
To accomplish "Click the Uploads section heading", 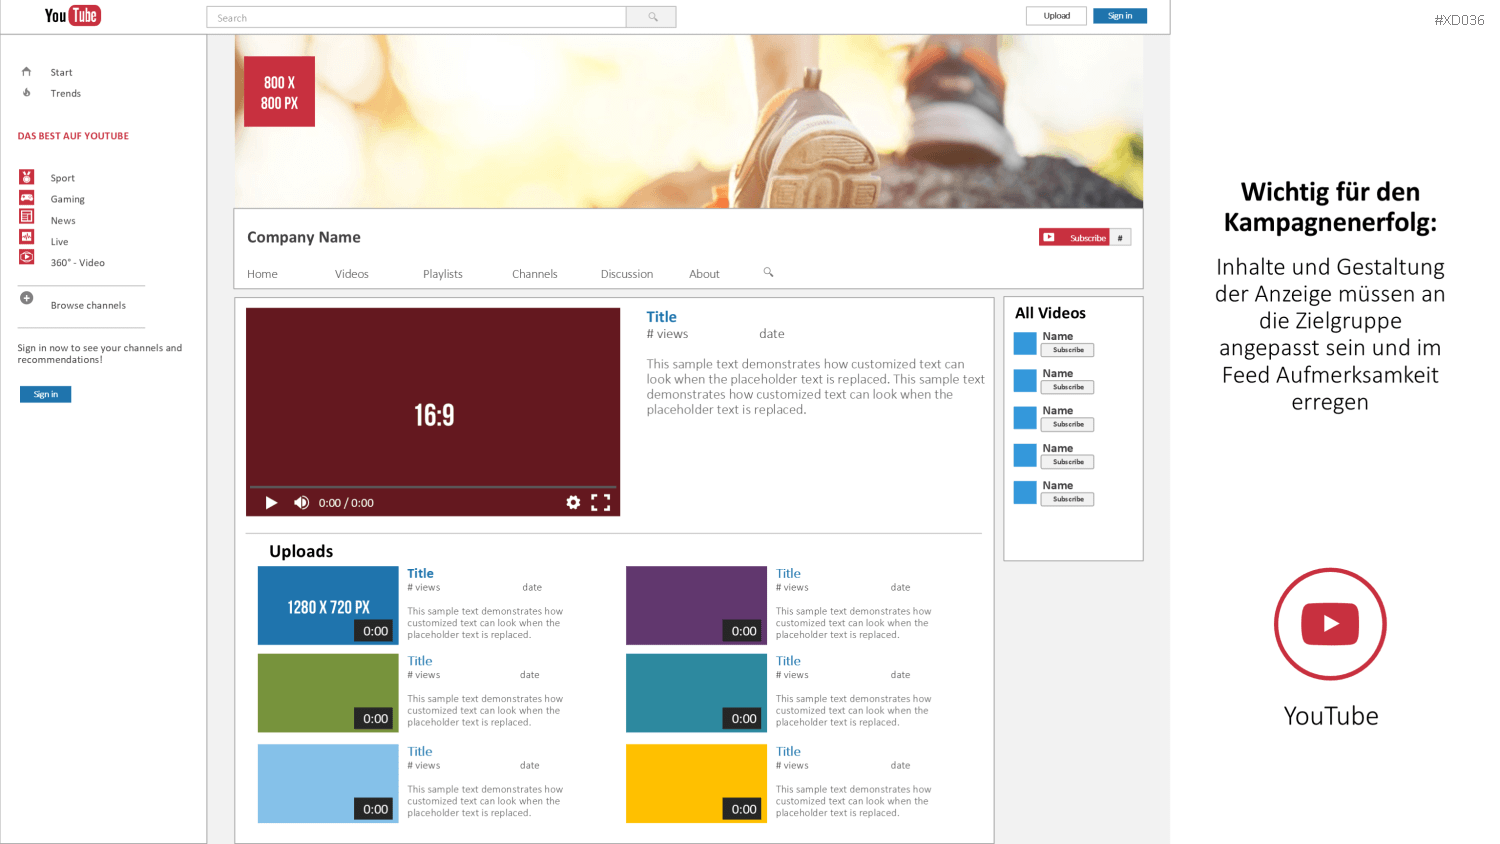I will [x=301, y=551].
